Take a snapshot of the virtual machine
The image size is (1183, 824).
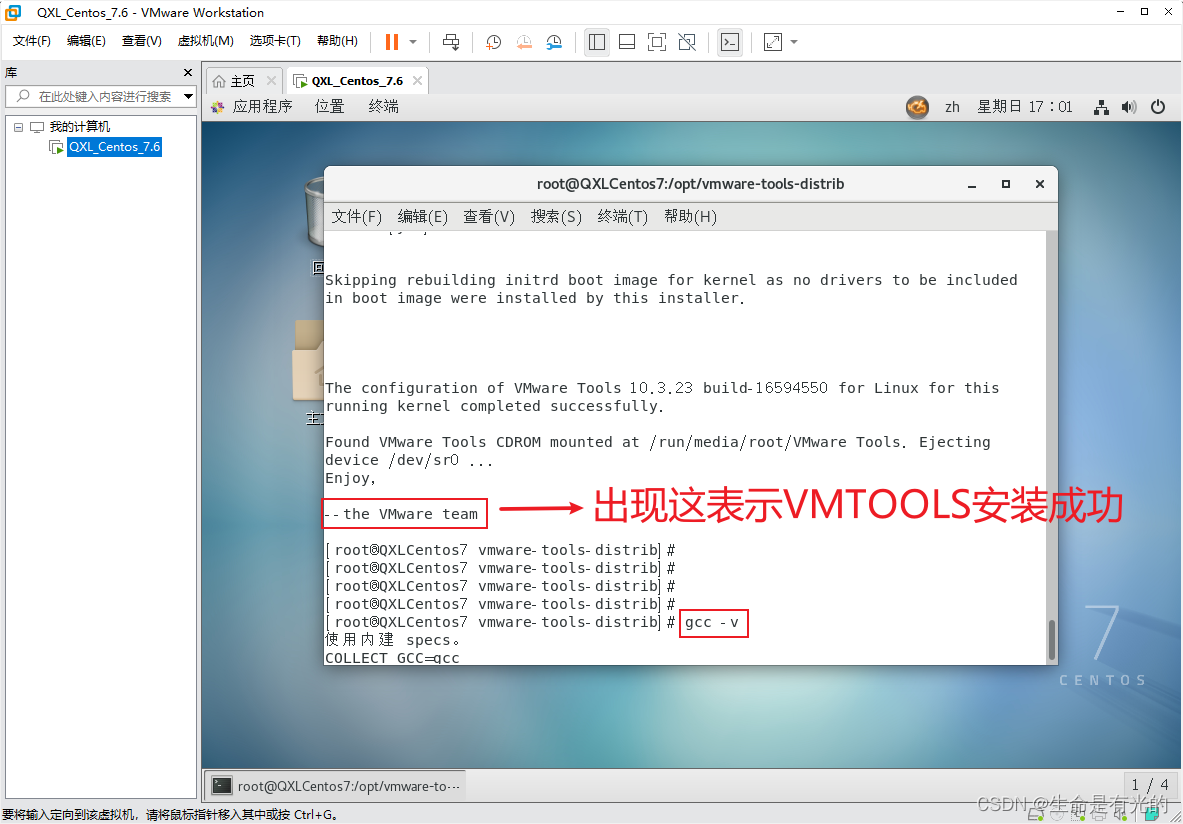click(493, 42)
